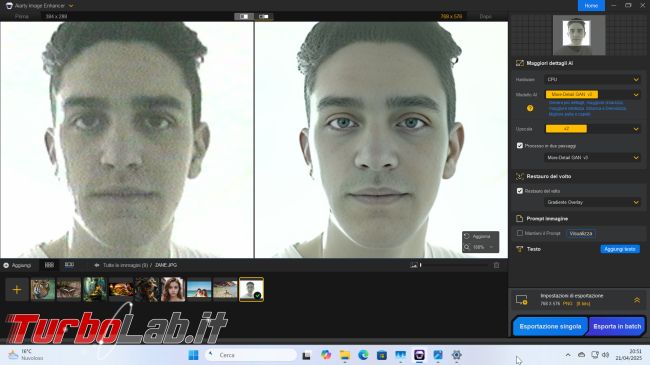Select the Dopo tab label
650x365 pixels.
(x=485, y=17)
